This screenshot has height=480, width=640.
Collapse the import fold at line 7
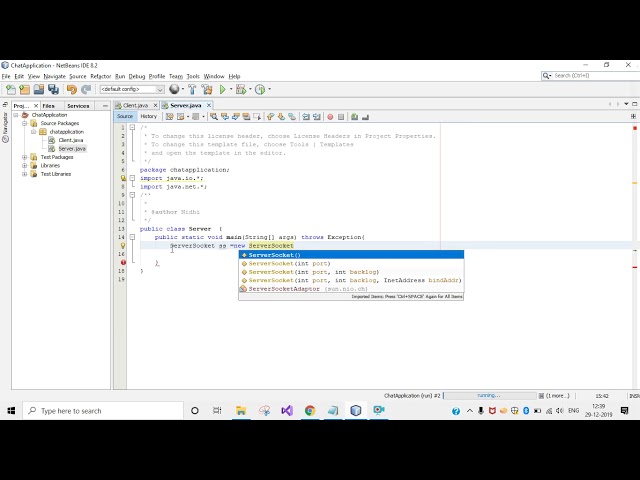coord(132,178)
